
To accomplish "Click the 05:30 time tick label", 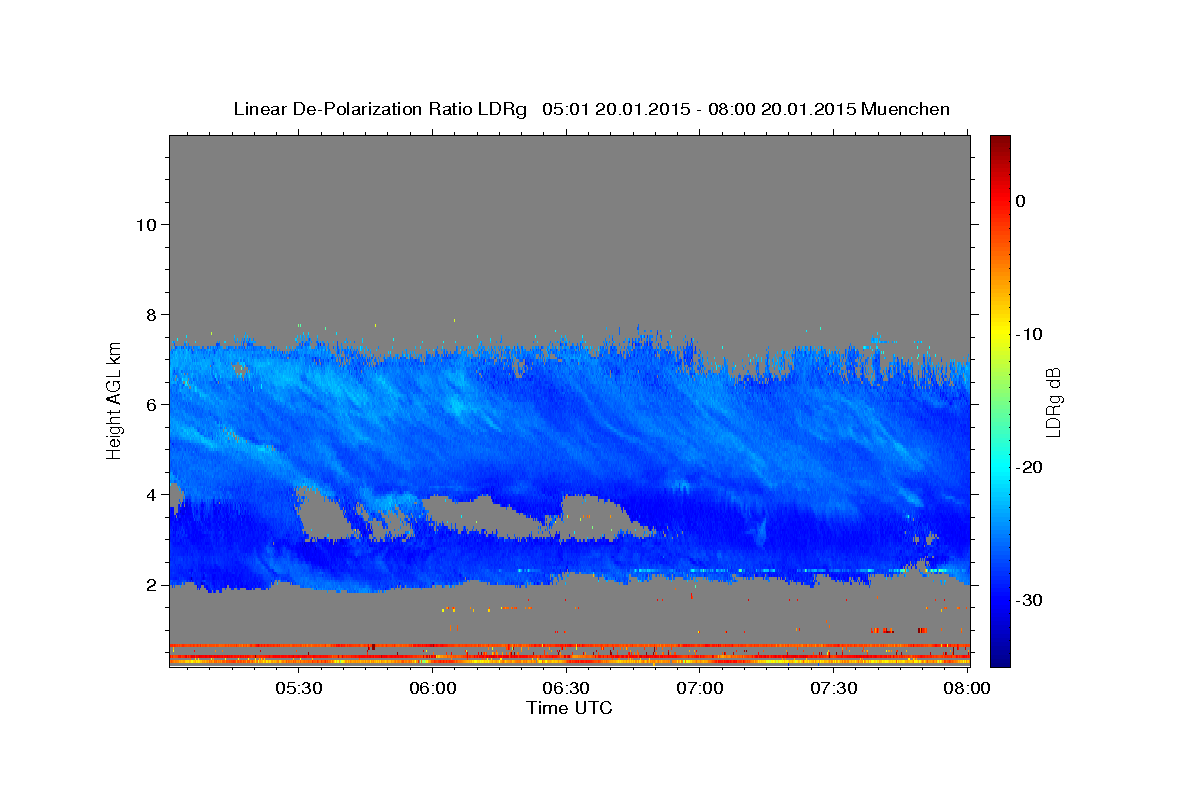I will pos(298,688).
